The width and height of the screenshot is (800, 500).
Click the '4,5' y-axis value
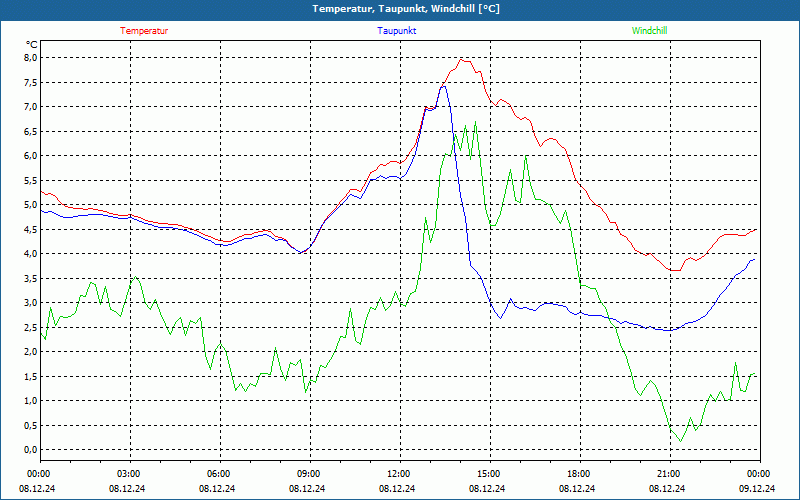pyautogui.click(x=32, y=229)
